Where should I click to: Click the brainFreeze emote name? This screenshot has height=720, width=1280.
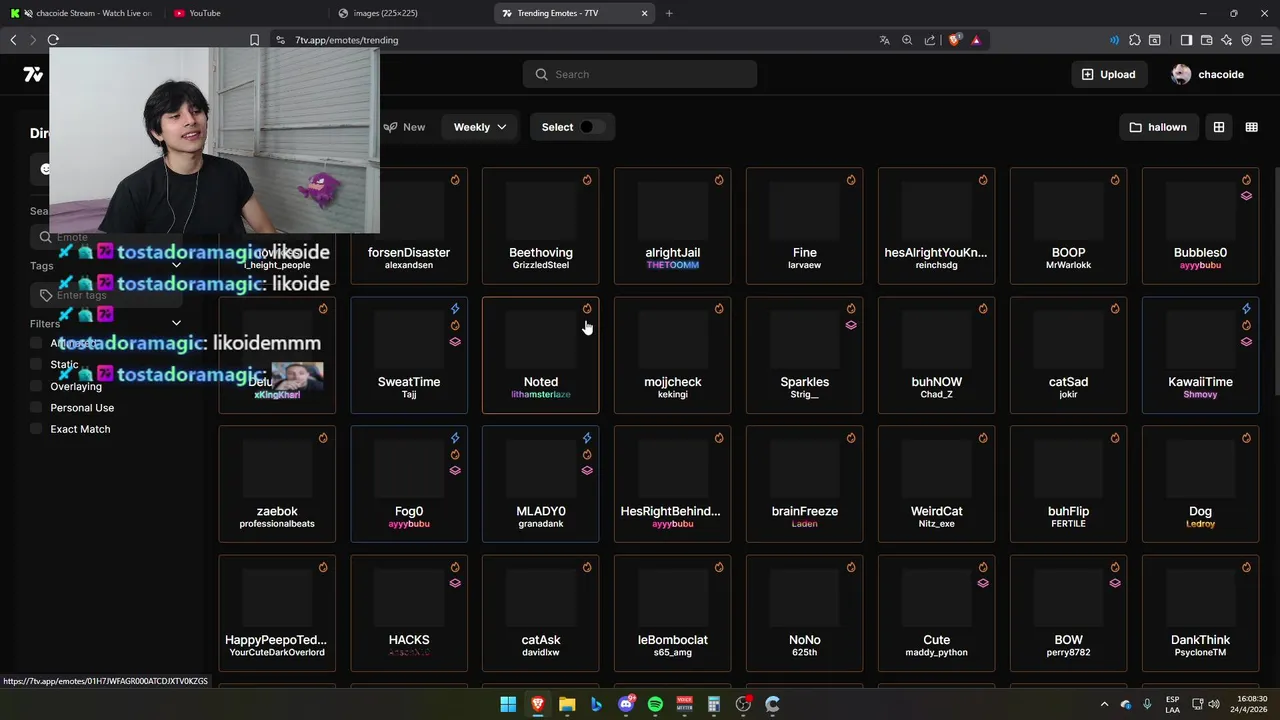point(805,511)
